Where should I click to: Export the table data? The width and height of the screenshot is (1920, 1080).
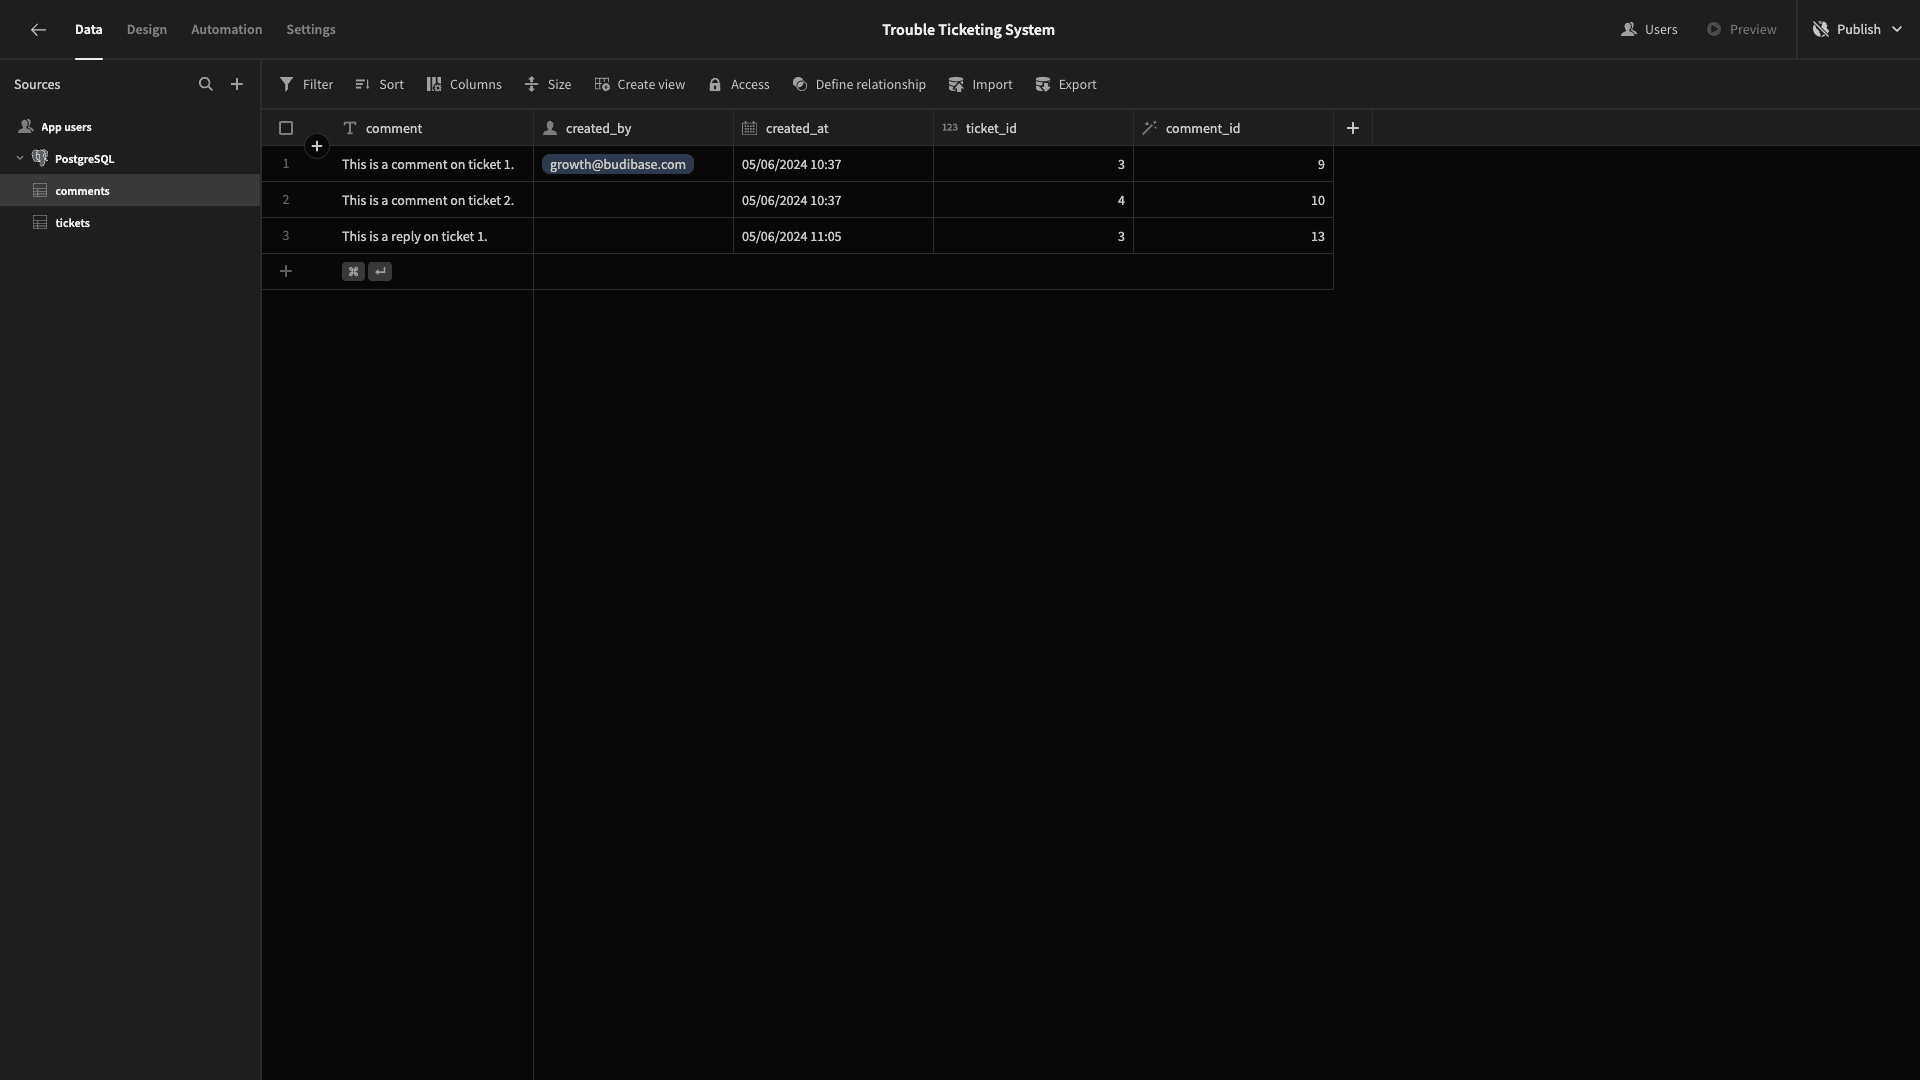coord(1066,85)
